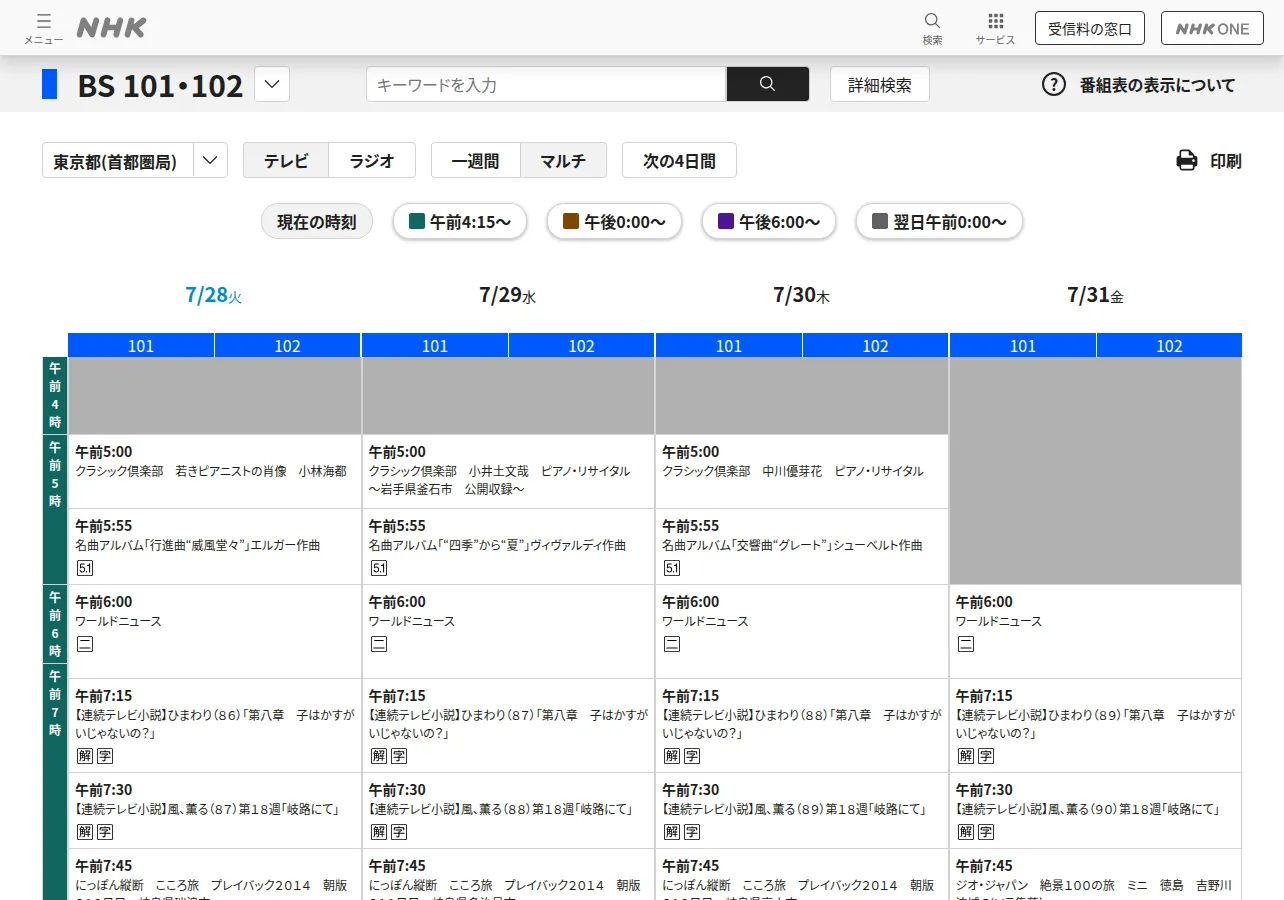Image resolution: width=1284 pixels, height=900 pixels.
Task: Click the 101 channel header under 7/28
Action: [x=141, y=345]
